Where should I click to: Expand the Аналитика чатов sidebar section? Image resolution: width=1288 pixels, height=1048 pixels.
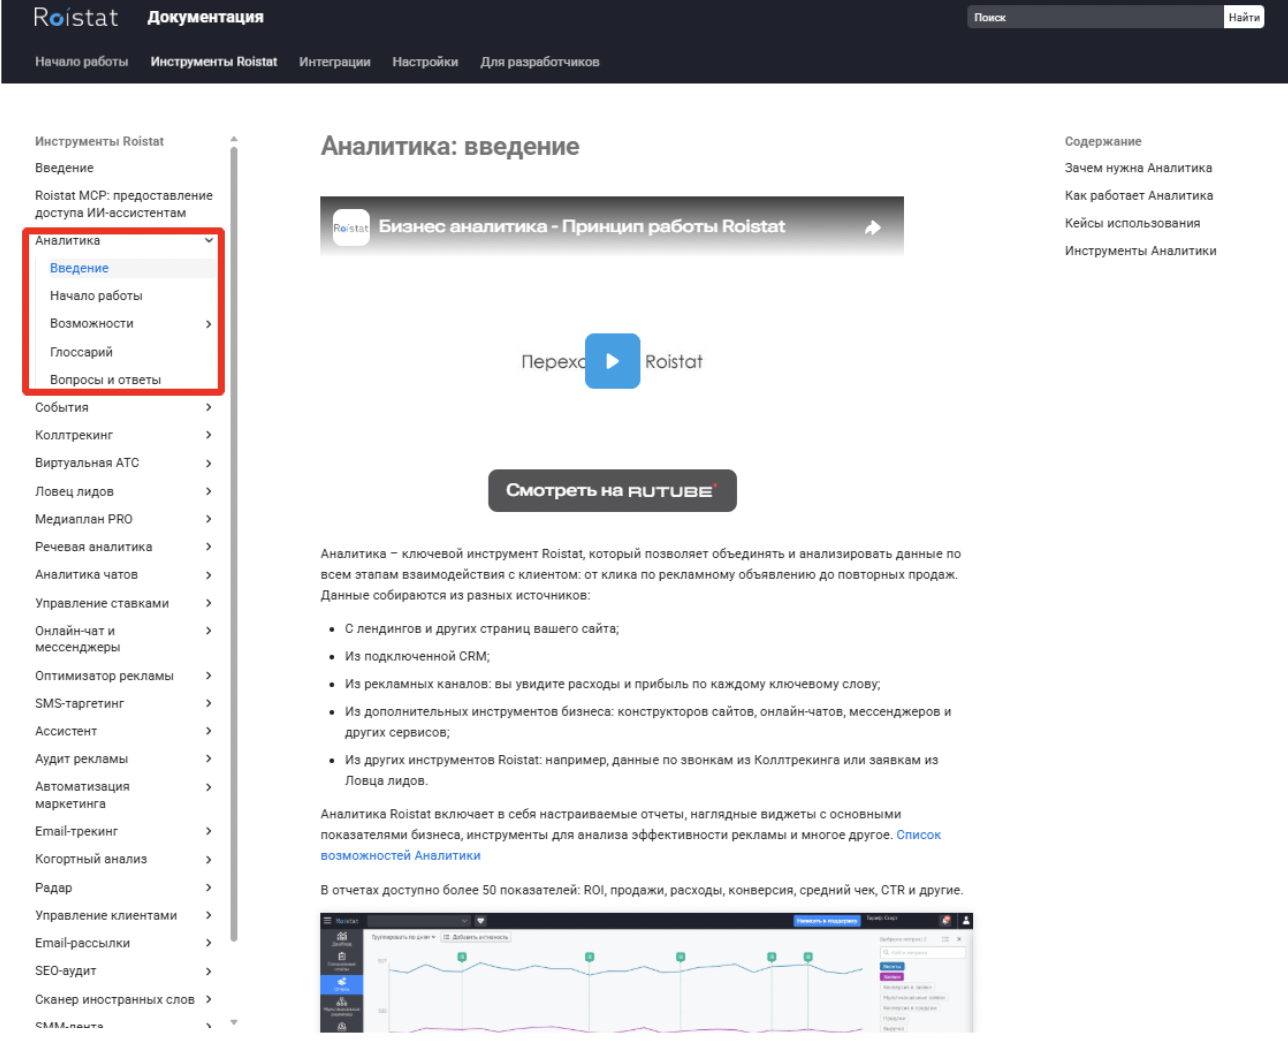coord(209,575)
